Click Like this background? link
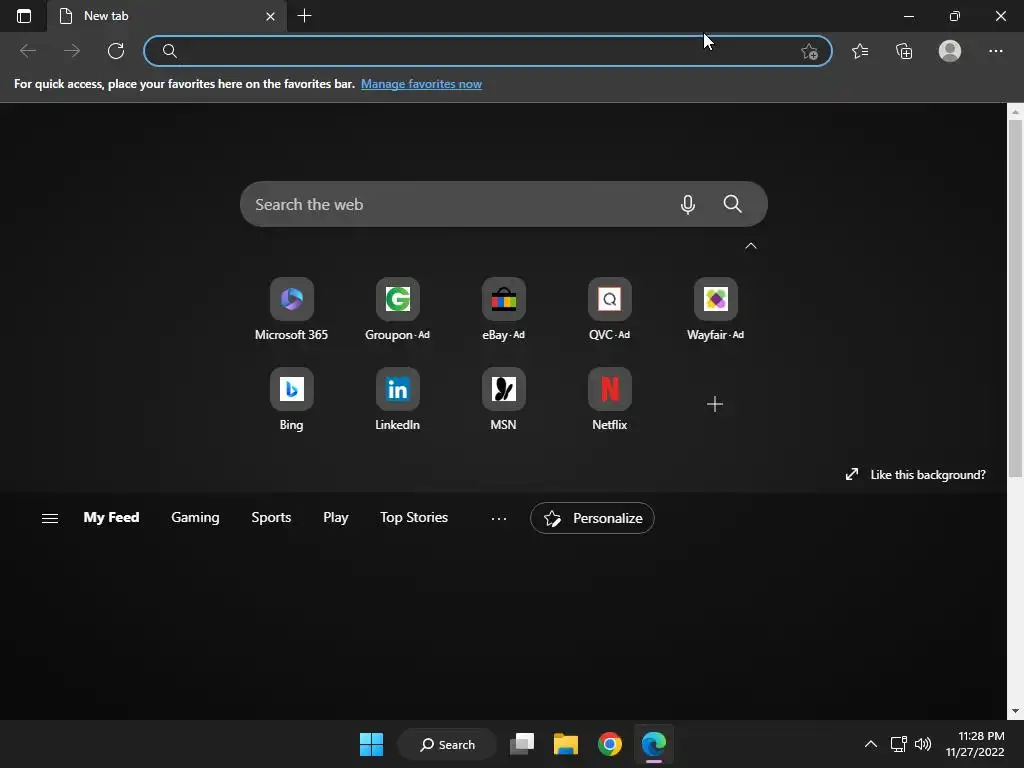The image size is (1024, 768). tap(916, 475)
